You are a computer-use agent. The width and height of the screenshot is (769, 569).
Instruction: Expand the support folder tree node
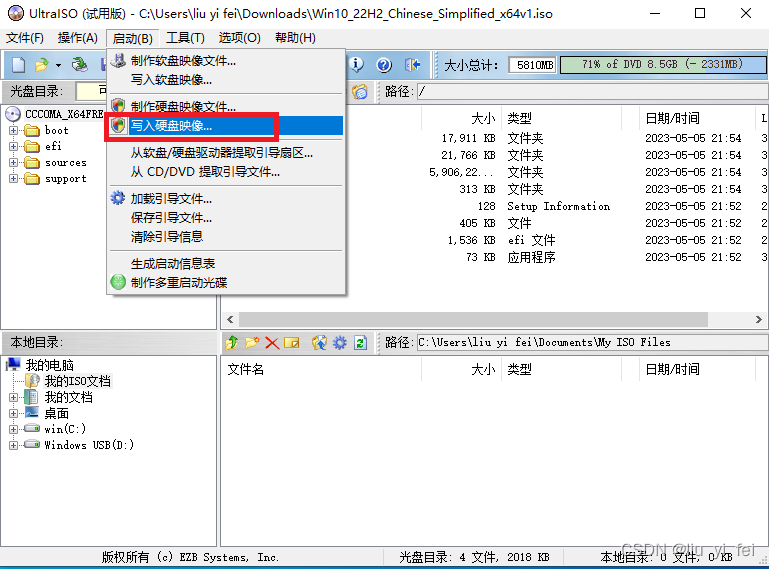[x=13, y=179]
